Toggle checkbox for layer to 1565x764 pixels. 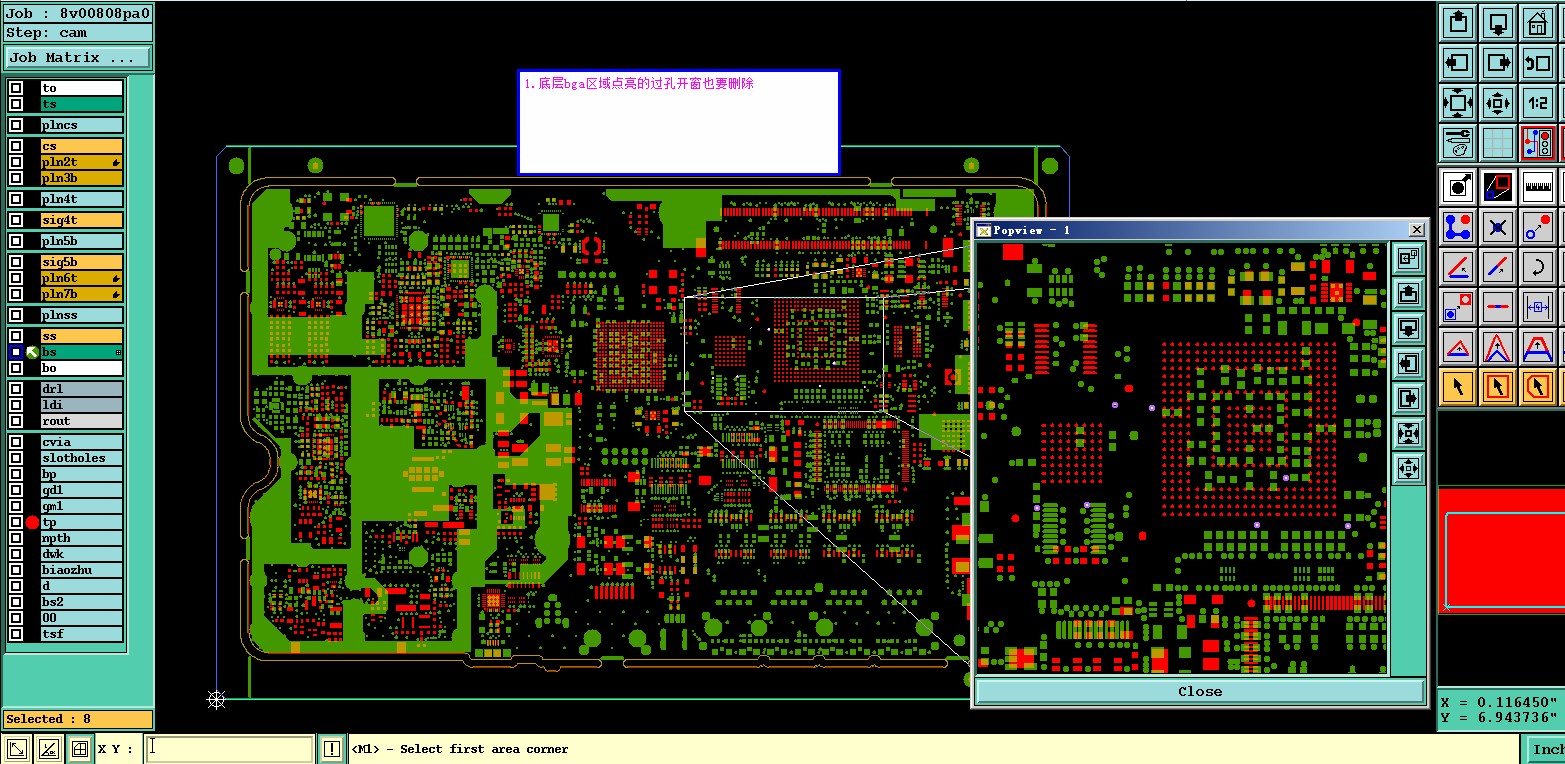pos(16,88)
